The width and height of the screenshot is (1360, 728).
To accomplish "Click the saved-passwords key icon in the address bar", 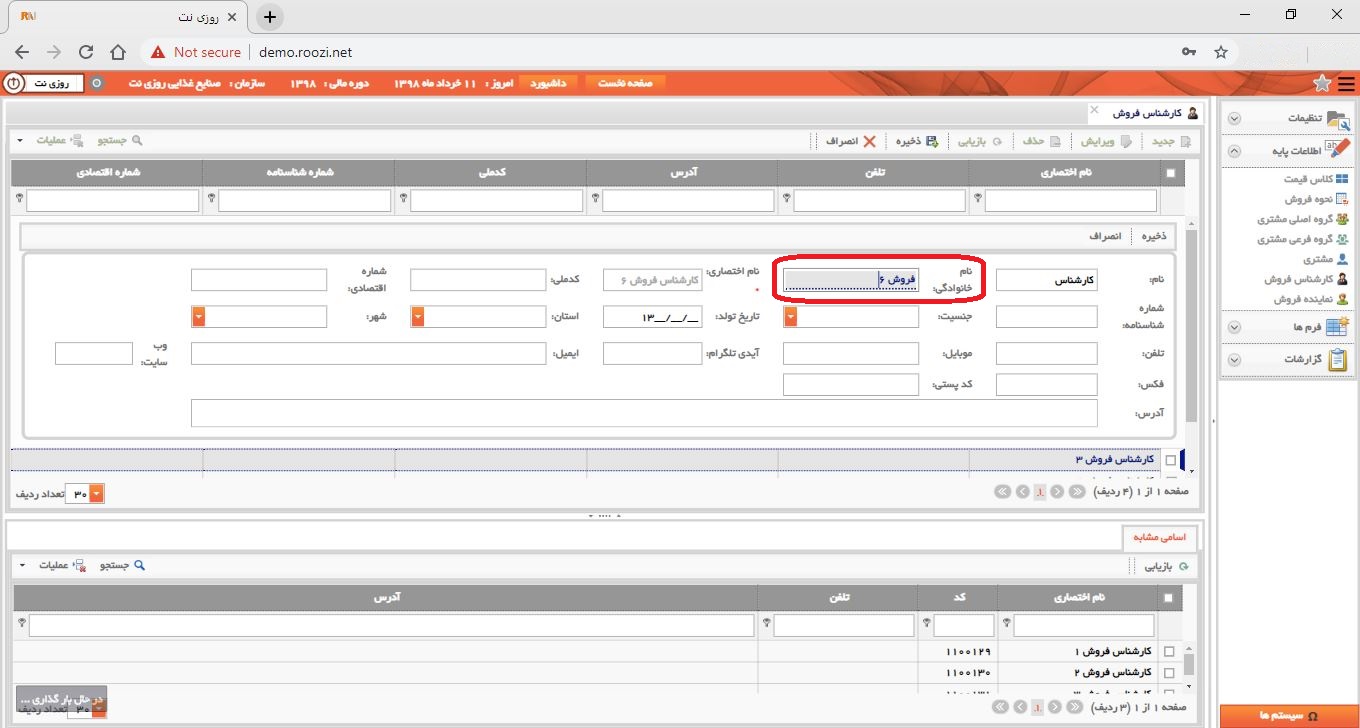I will click(x=1189, y=52).
